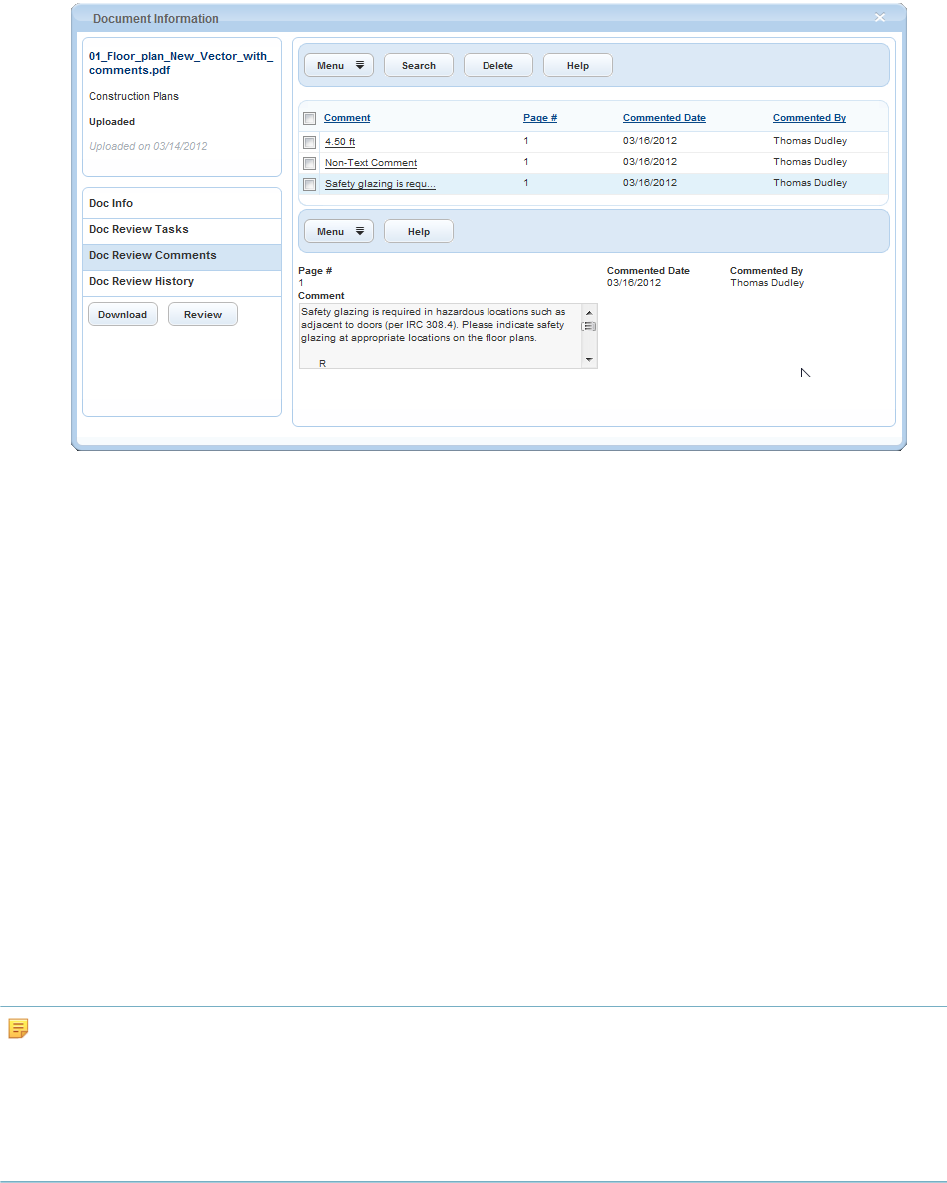Sort by Commented Date column header
The height and width of the screenshot is (1183, 947).
point(664,118)
